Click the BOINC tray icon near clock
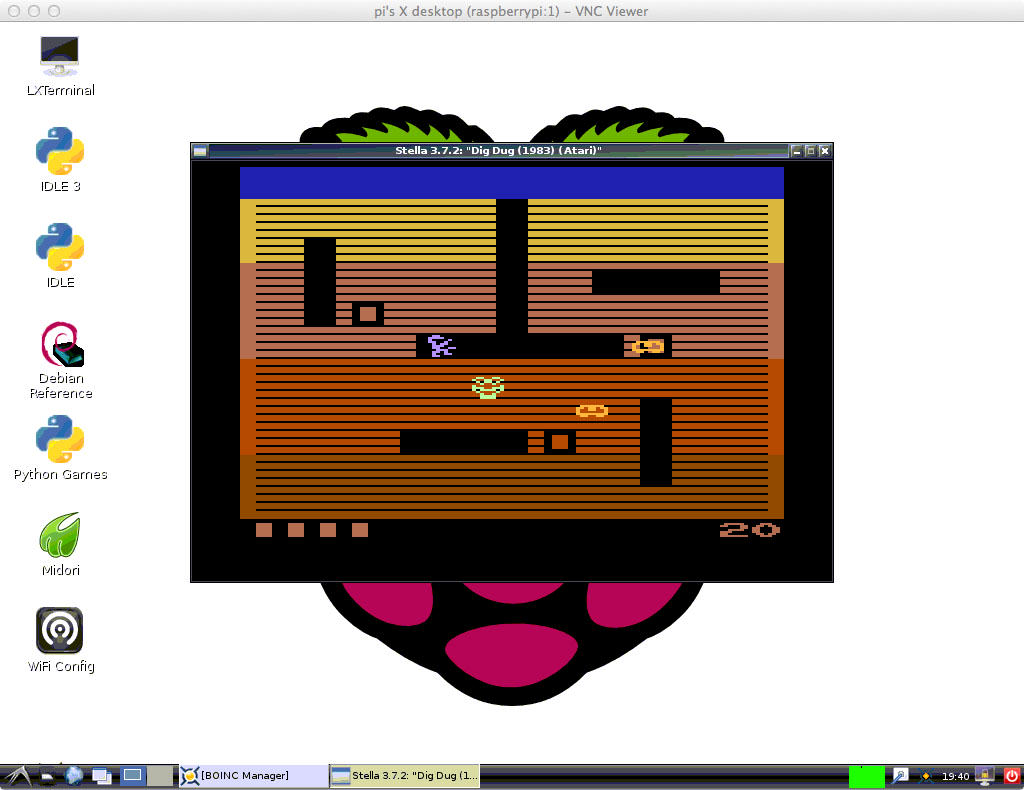The height and width of the screenshot is (790, 1024). (928, 776)
